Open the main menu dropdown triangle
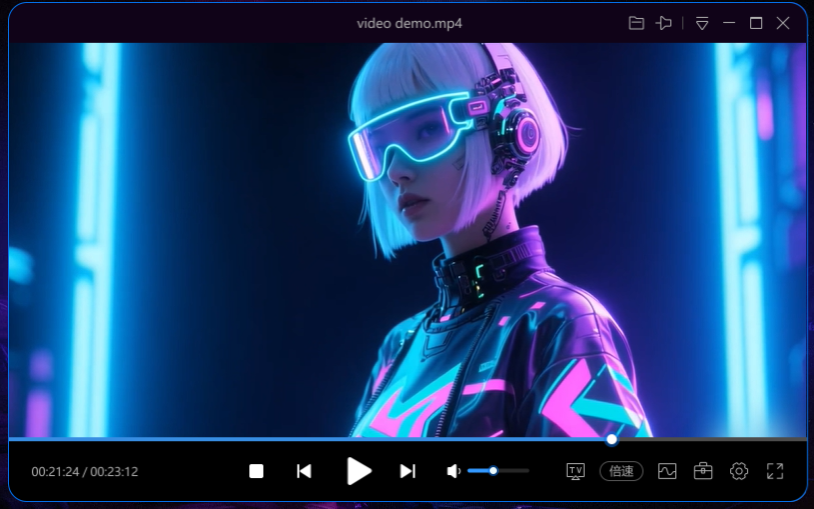Image resolution: width=814 pixels, height=509 pixels. click(702, 23)
